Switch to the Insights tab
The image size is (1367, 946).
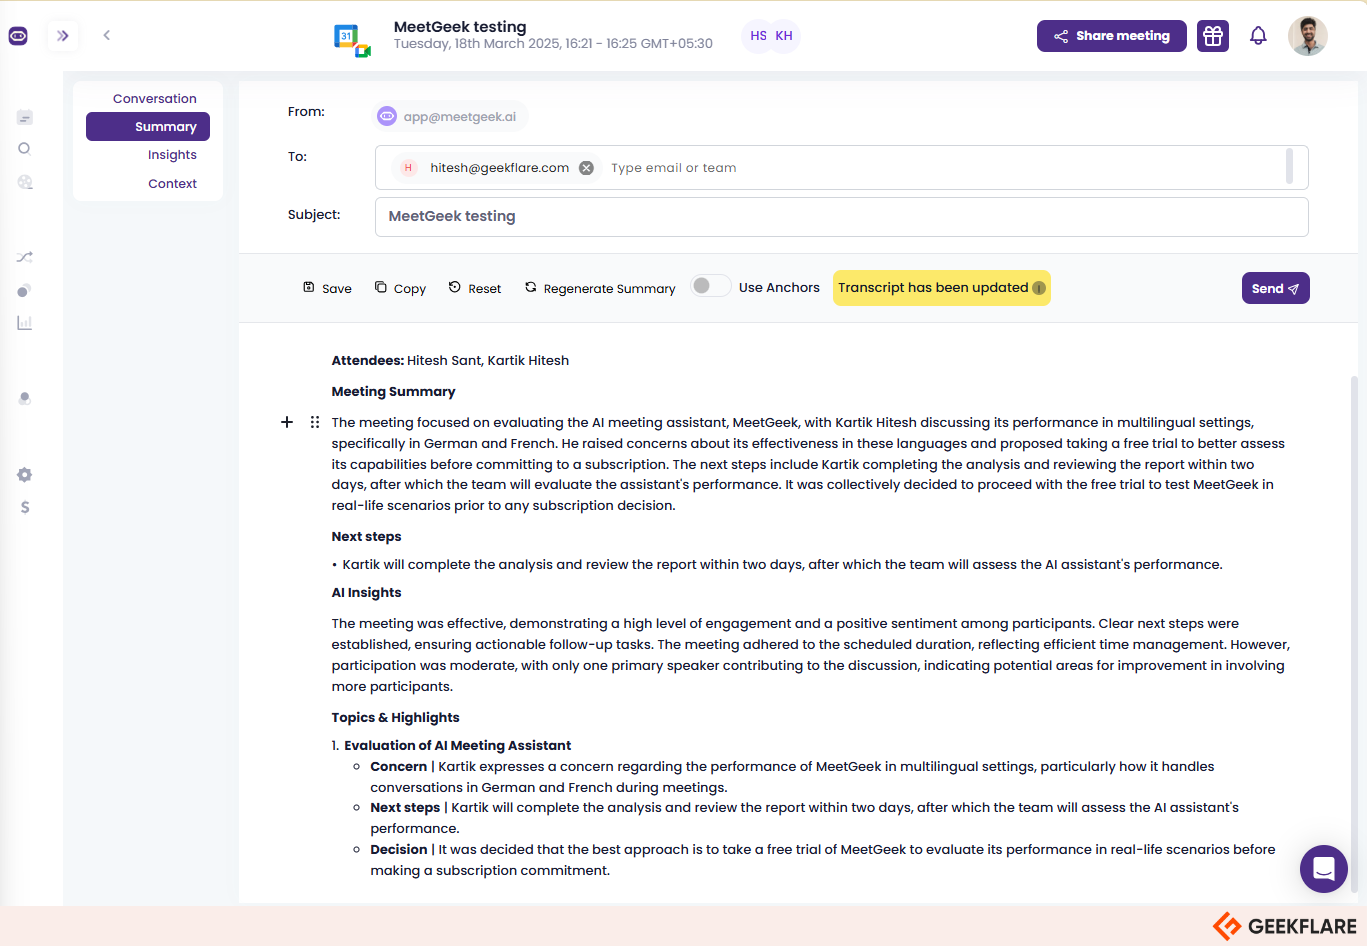pos(172,155)
